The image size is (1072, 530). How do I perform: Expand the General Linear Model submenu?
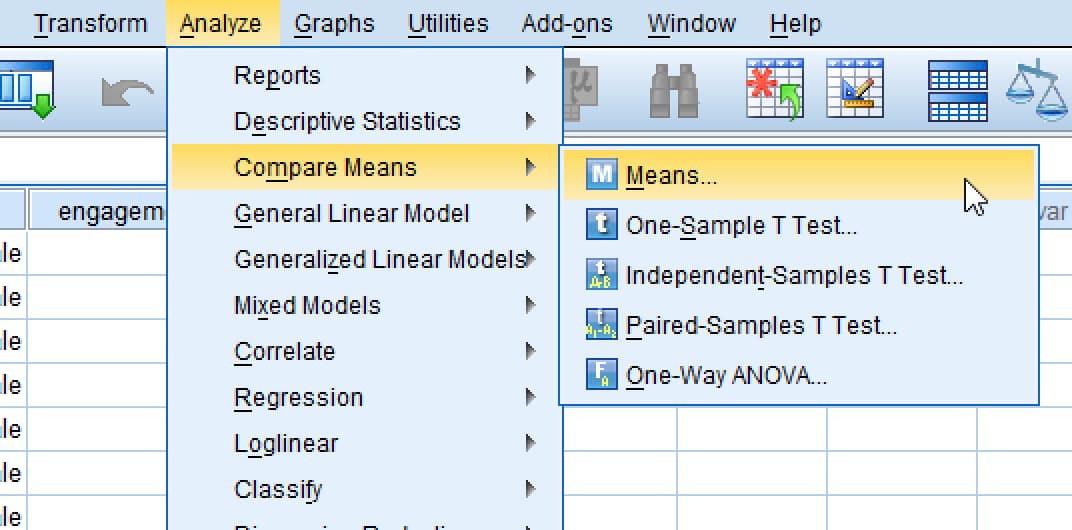(x=366, y=214)
